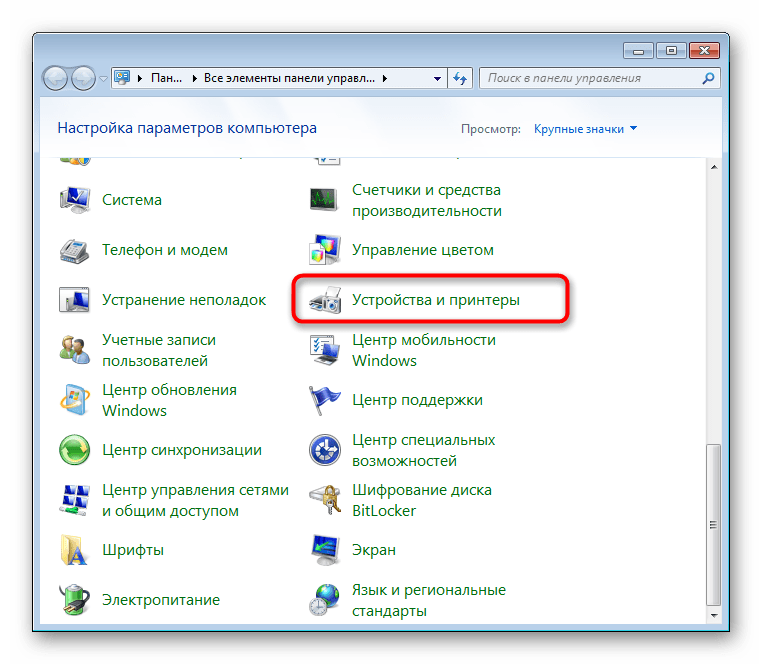
Task: Select the Все элементы панели управл... breadcrumb
Action: [289, 78]
